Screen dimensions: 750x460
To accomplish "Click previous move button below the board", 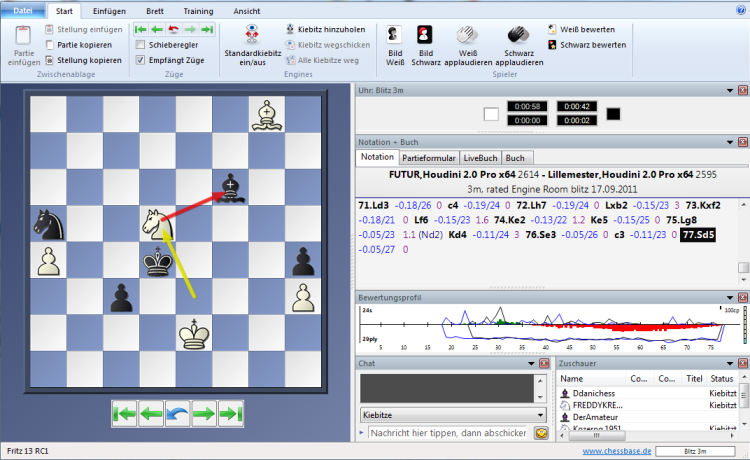I will point(151,414).
